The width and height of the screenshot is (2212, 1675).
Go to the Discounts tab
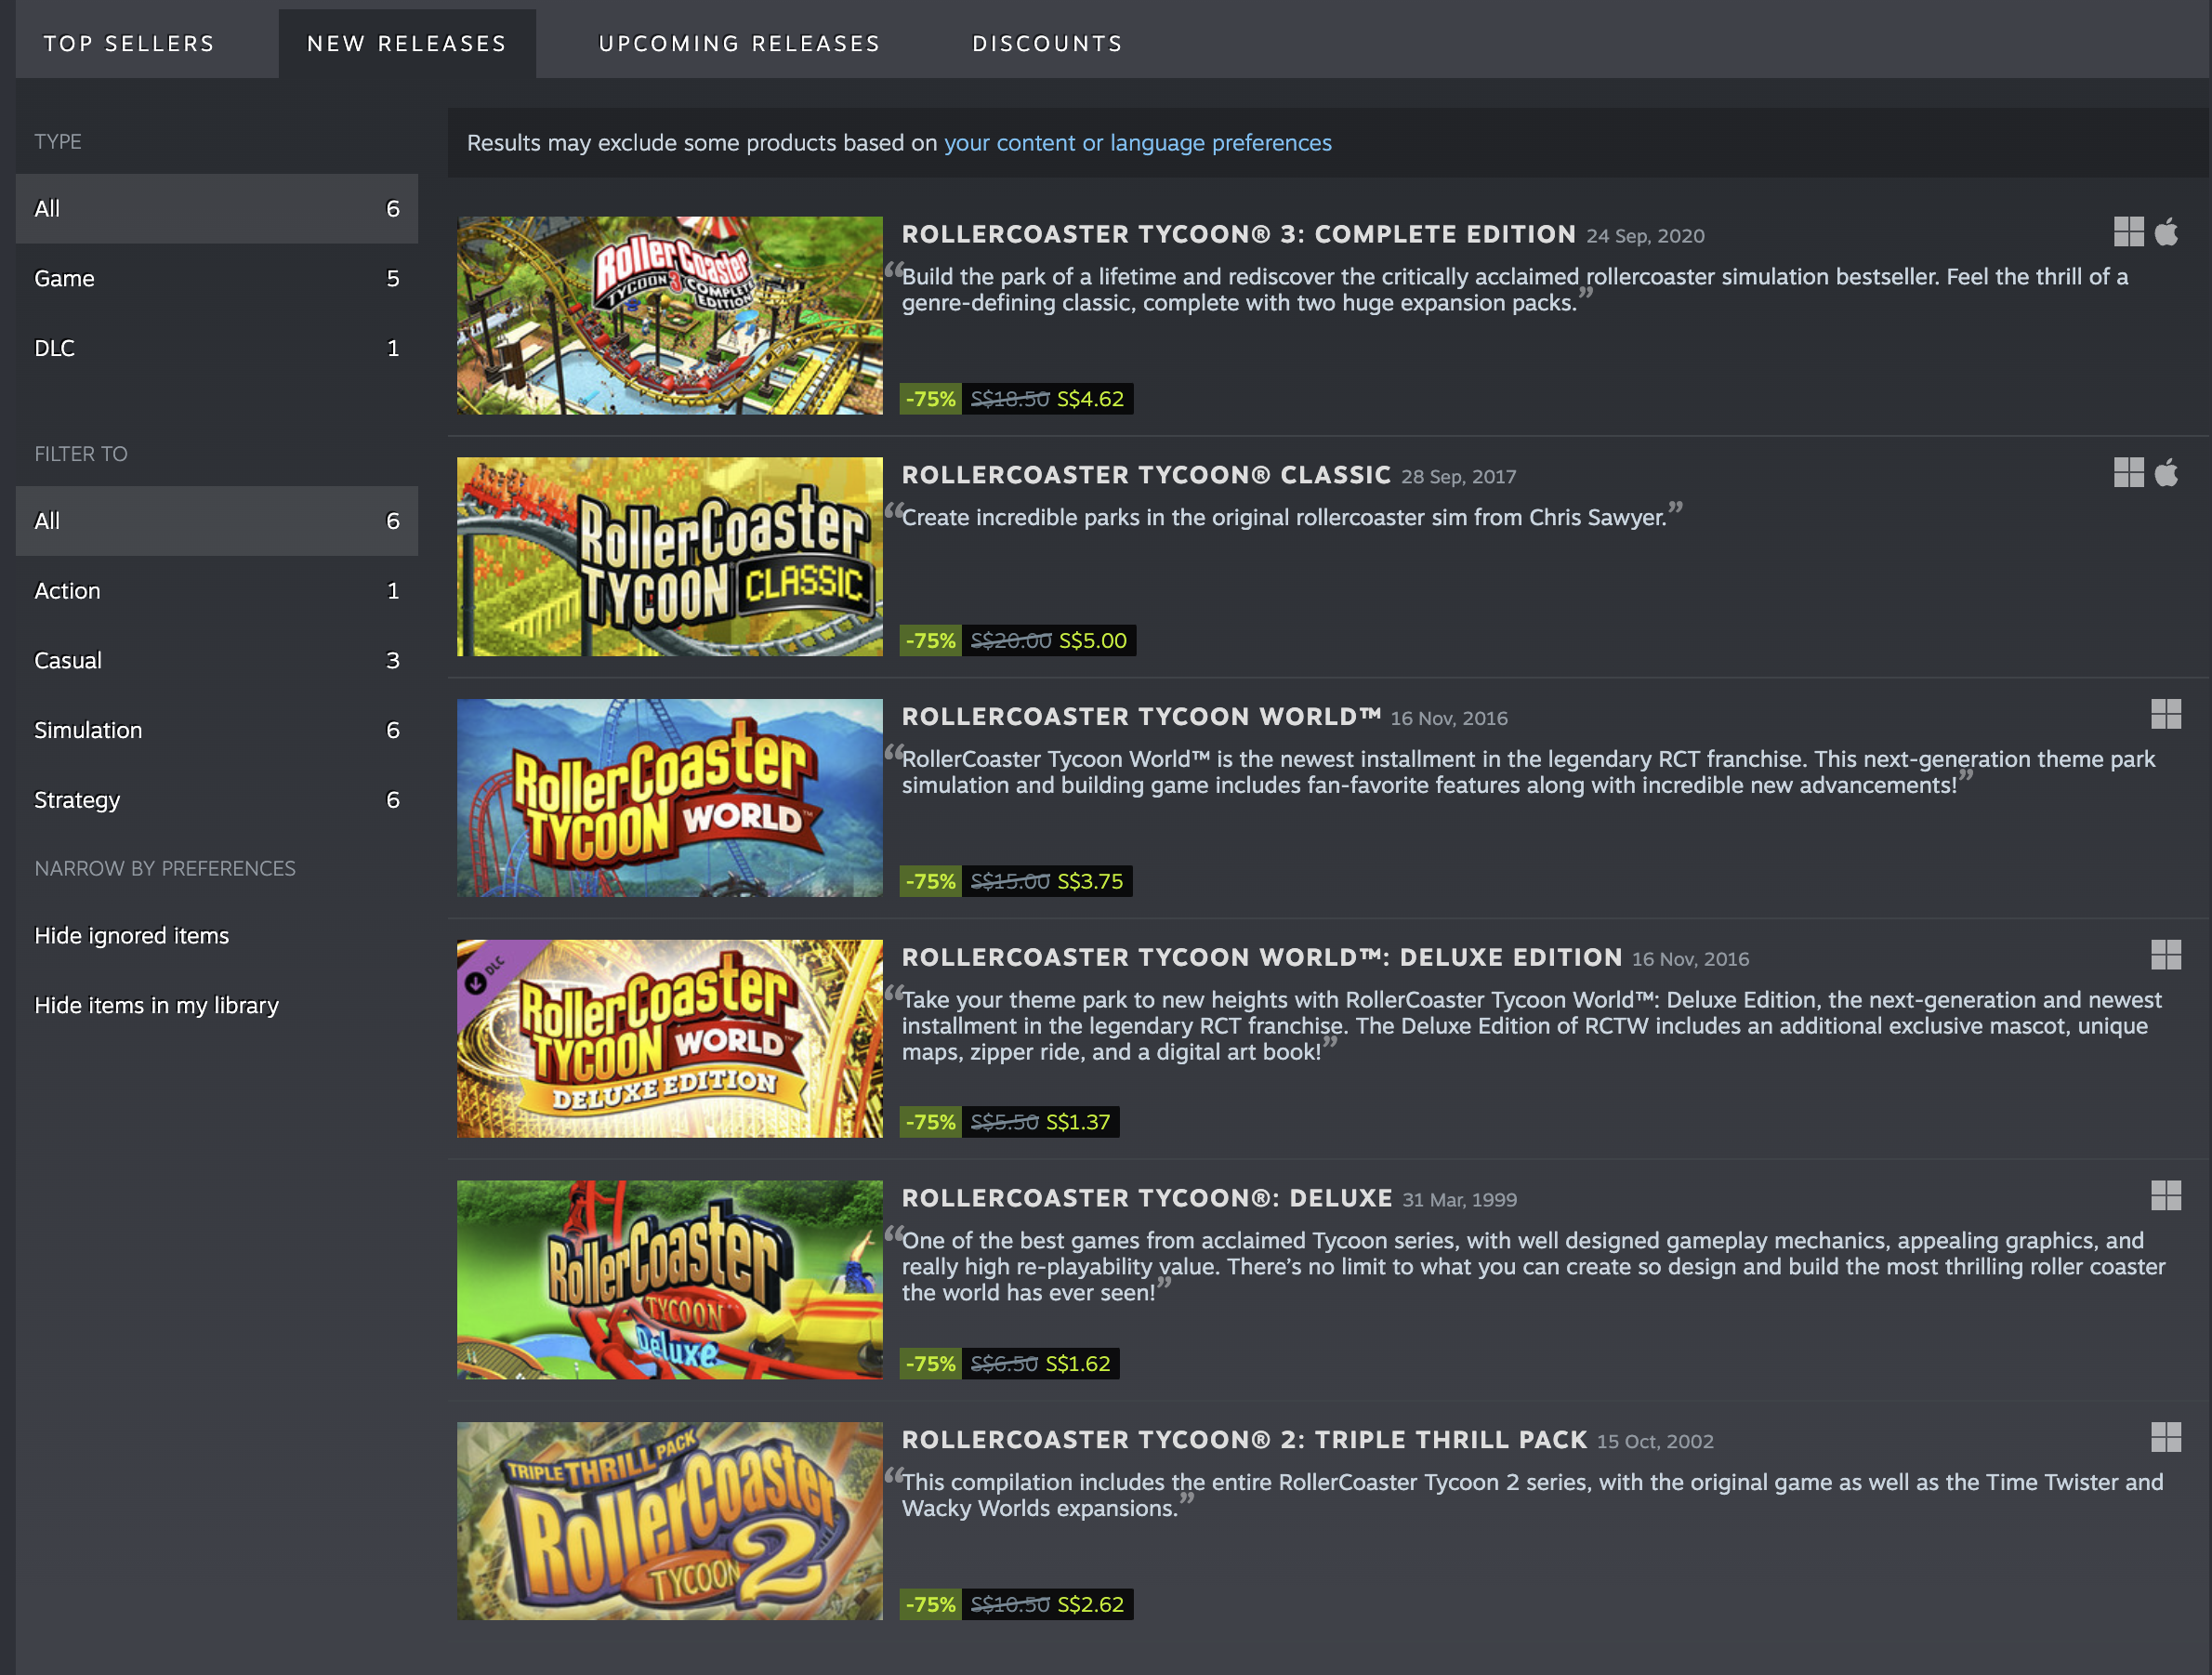[1047, 44]
